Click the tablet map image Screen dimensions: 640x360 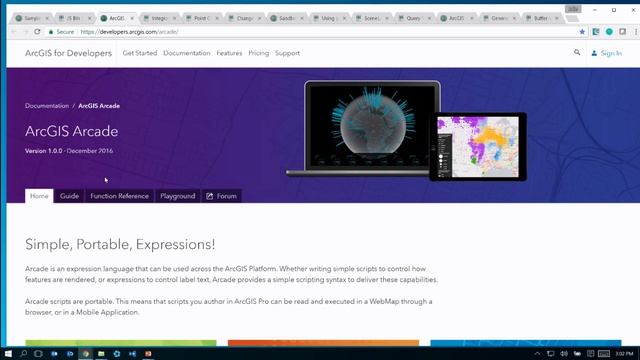tap(478, 147)
